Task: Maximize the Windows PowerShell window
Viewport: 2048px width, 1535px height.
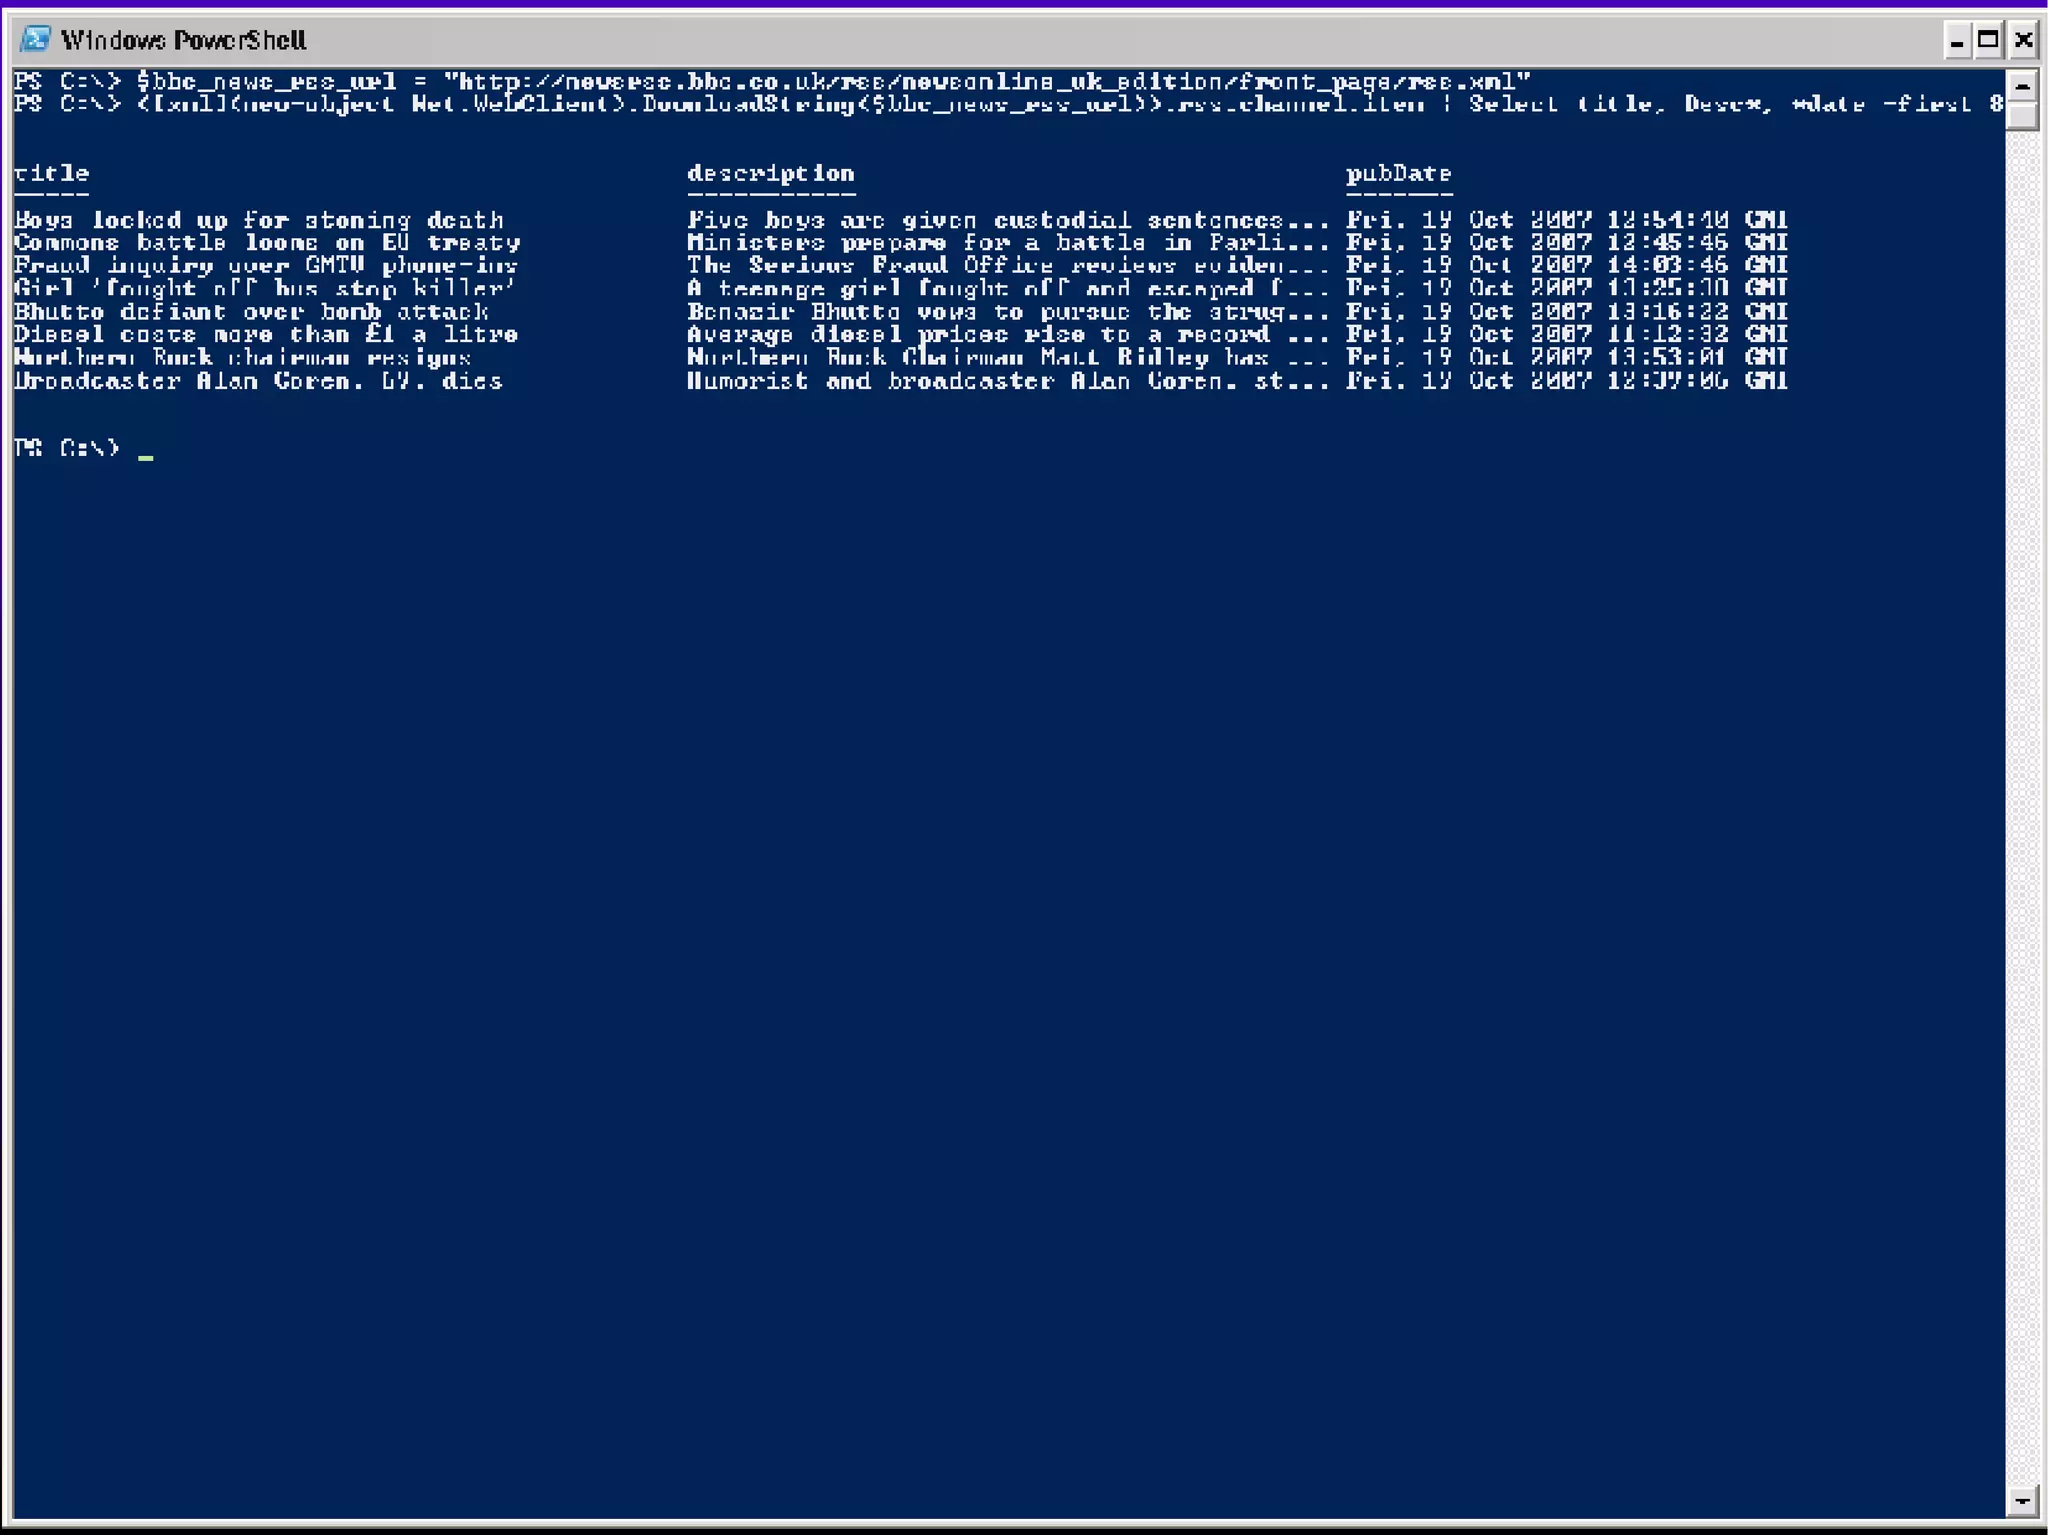Action: pos(1988,40)
